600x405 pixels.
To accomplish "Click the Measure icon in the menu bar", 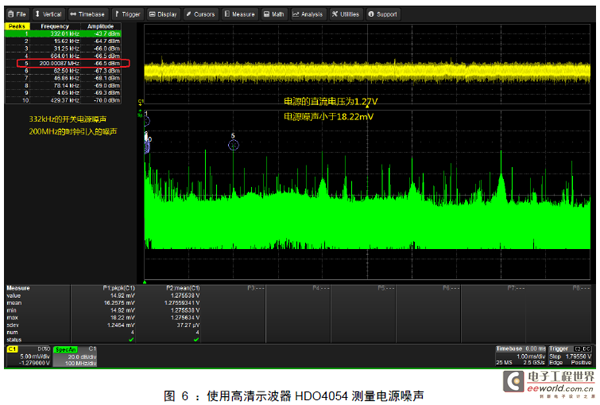I will pos(241,15).
